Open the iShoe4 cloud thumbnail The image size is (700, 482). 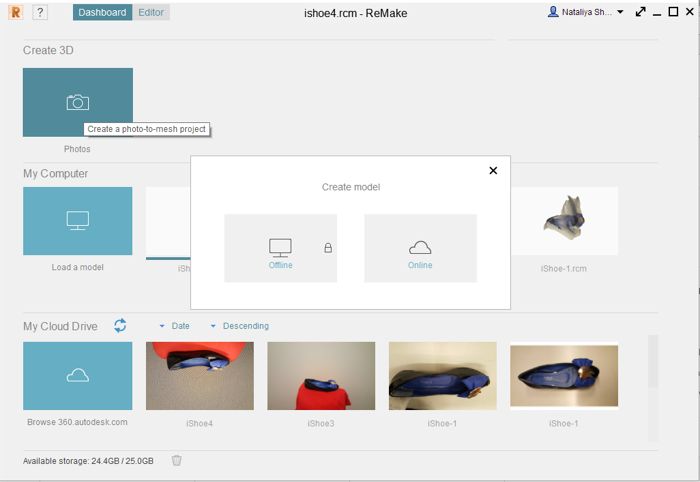(200, 376)
